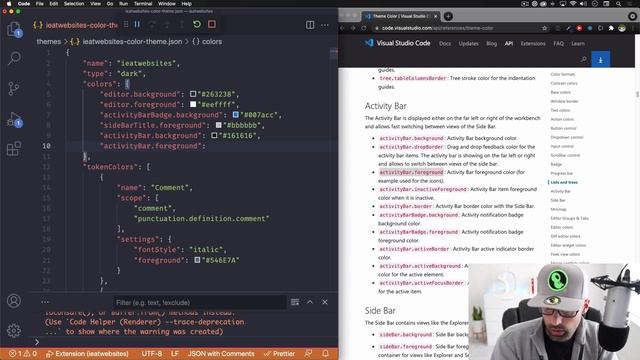Grab the debug toolbar drag handle
This screenshot has height=360, width=640.
coord(126,24)
